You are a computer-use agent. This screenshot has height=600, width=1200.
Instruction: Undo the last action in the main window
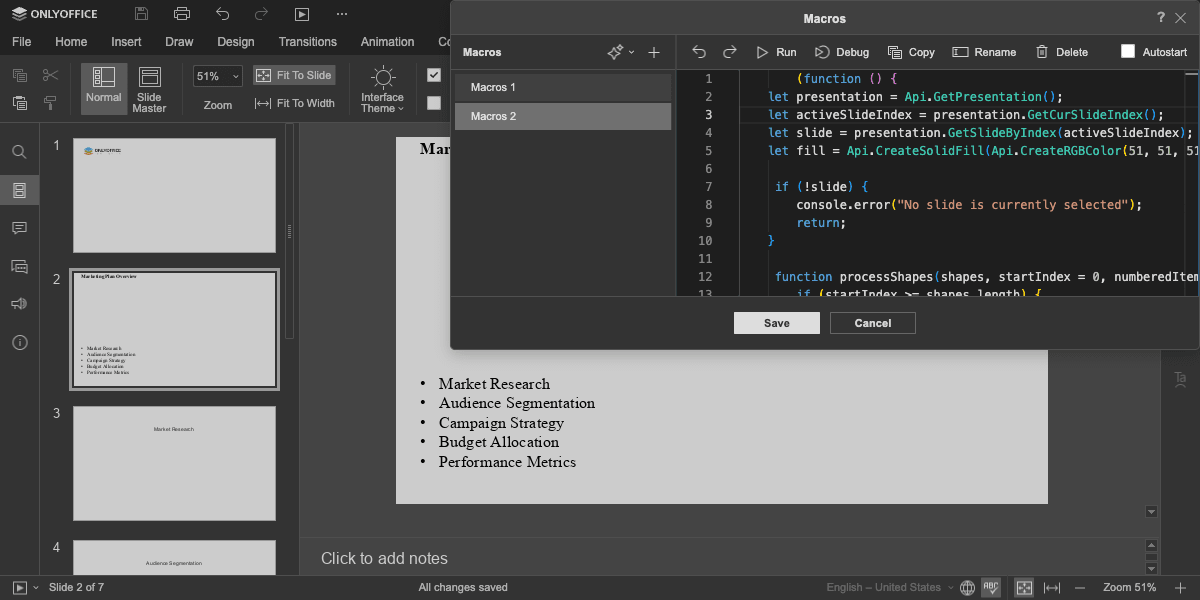point(222,14)
